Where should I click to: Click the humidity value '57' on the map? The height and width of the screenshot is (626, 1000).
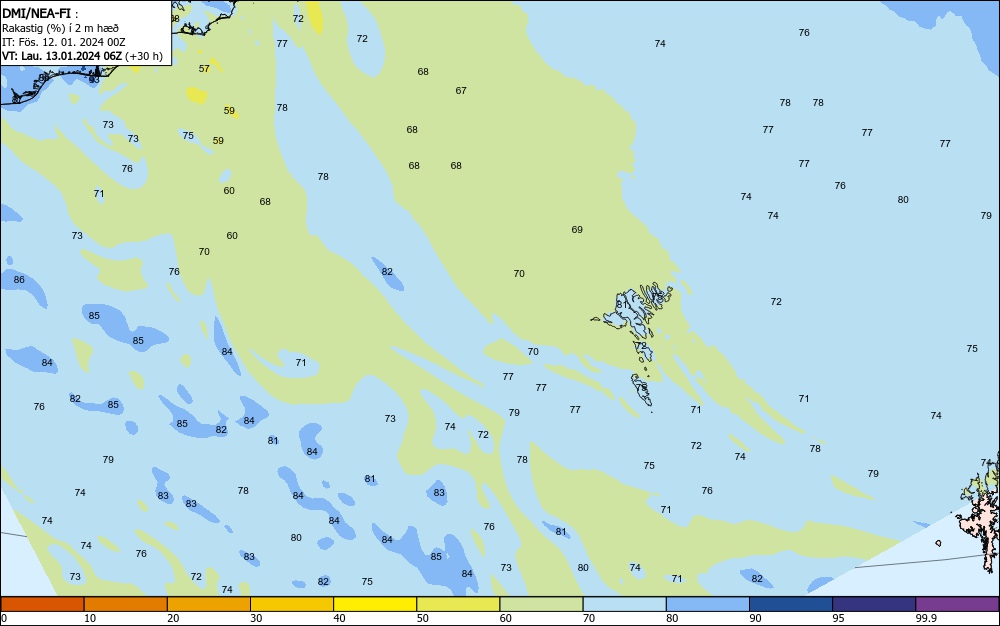point(204,69)
